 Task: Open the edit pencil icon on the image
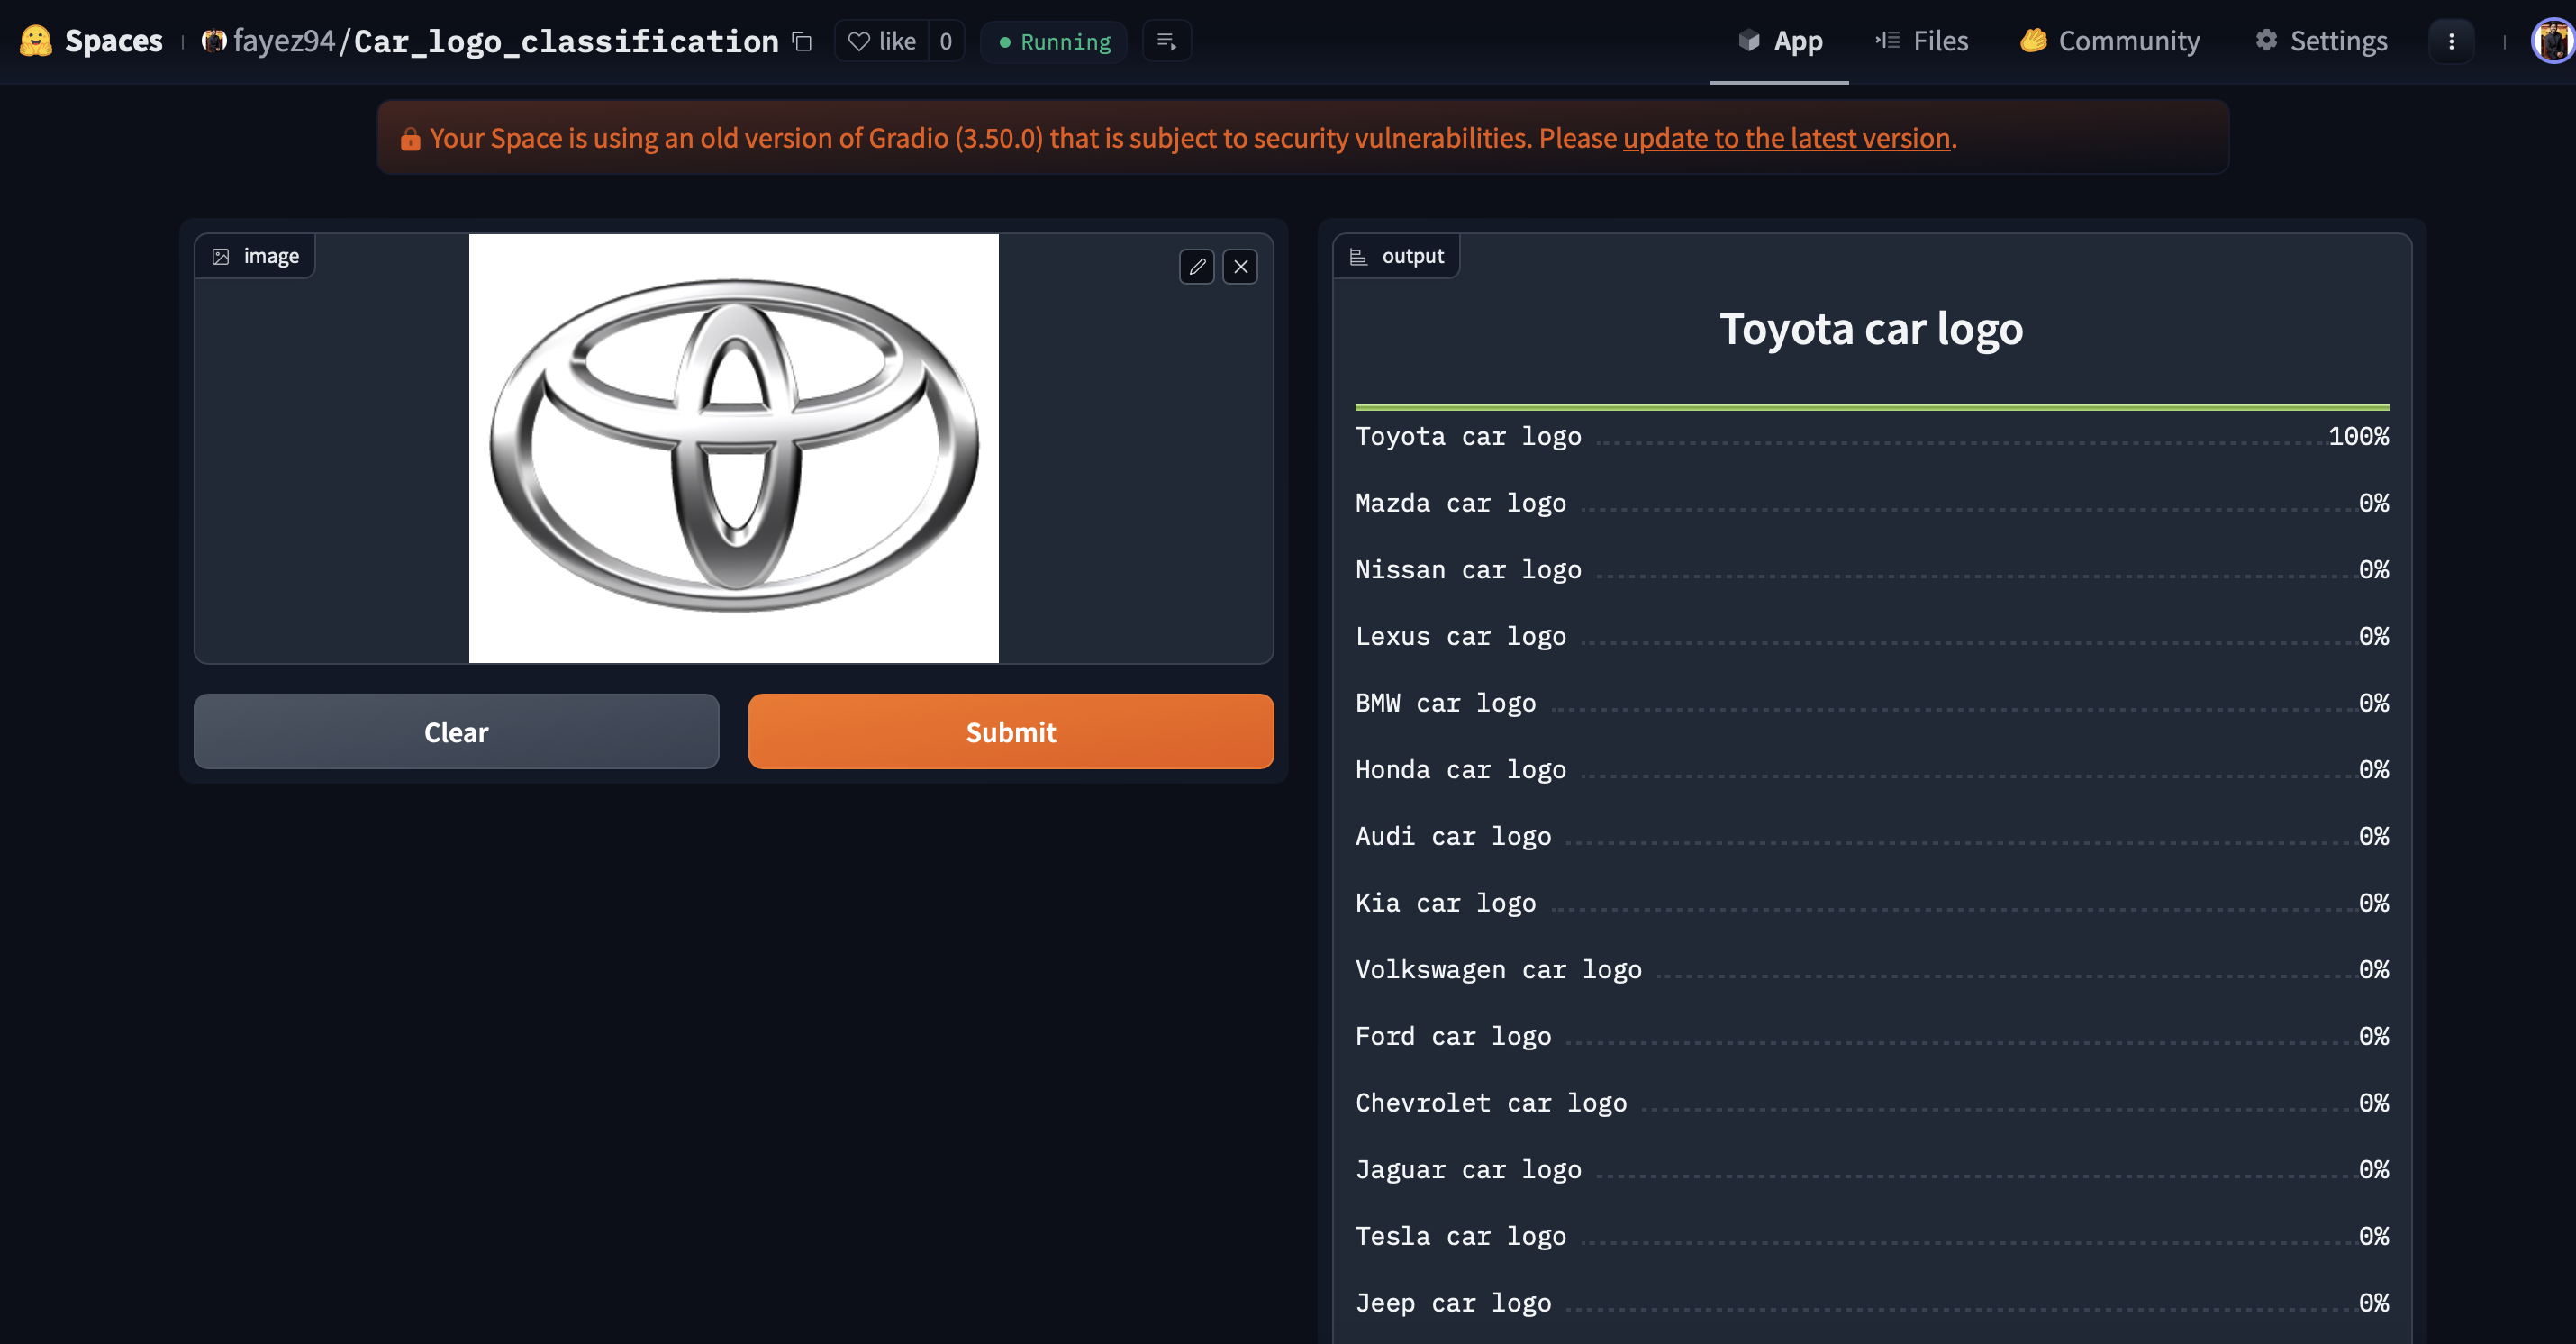tap(1197, 267)
